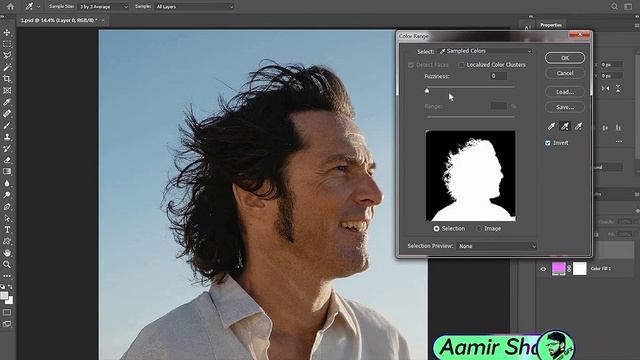The width and height of the screenshot is (640, 360).
Task: Select the Brush tool
Action: 7,125
